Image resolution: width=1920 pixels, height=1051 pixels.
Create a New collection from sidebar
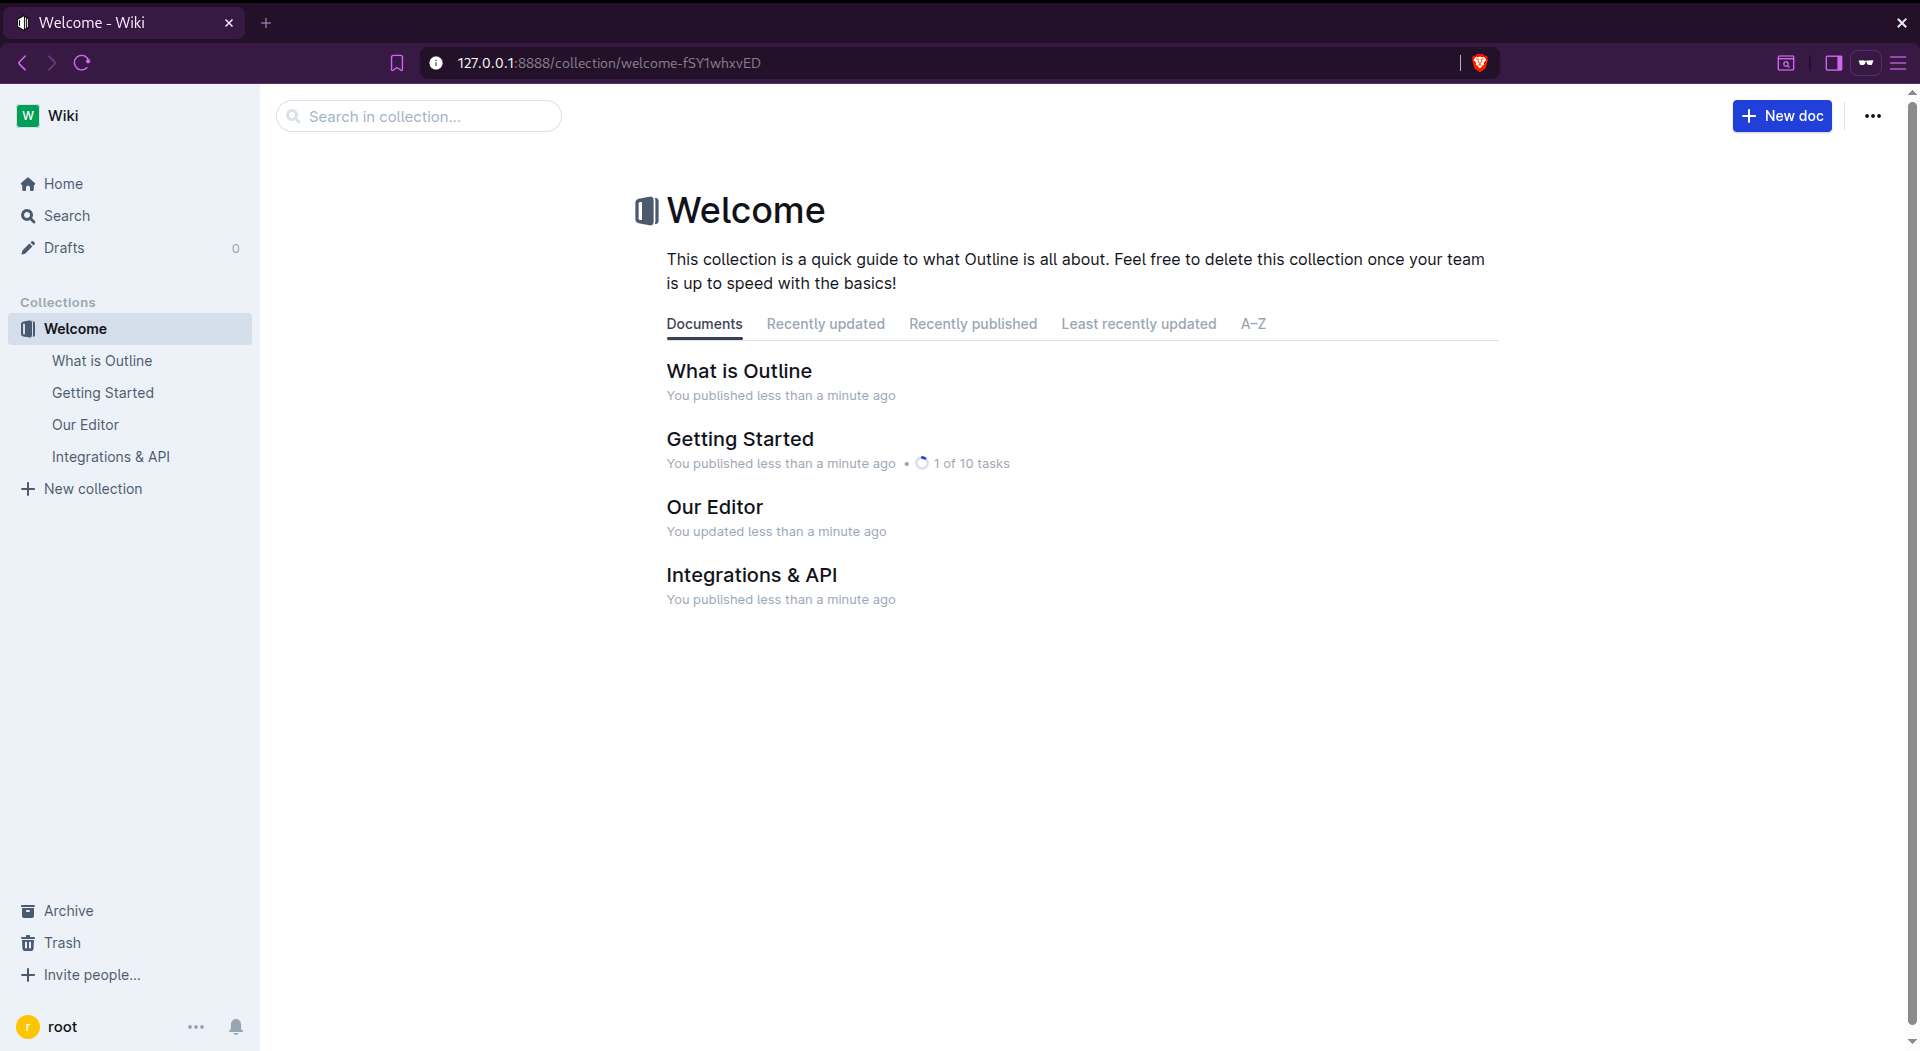(x=130, y=489)
